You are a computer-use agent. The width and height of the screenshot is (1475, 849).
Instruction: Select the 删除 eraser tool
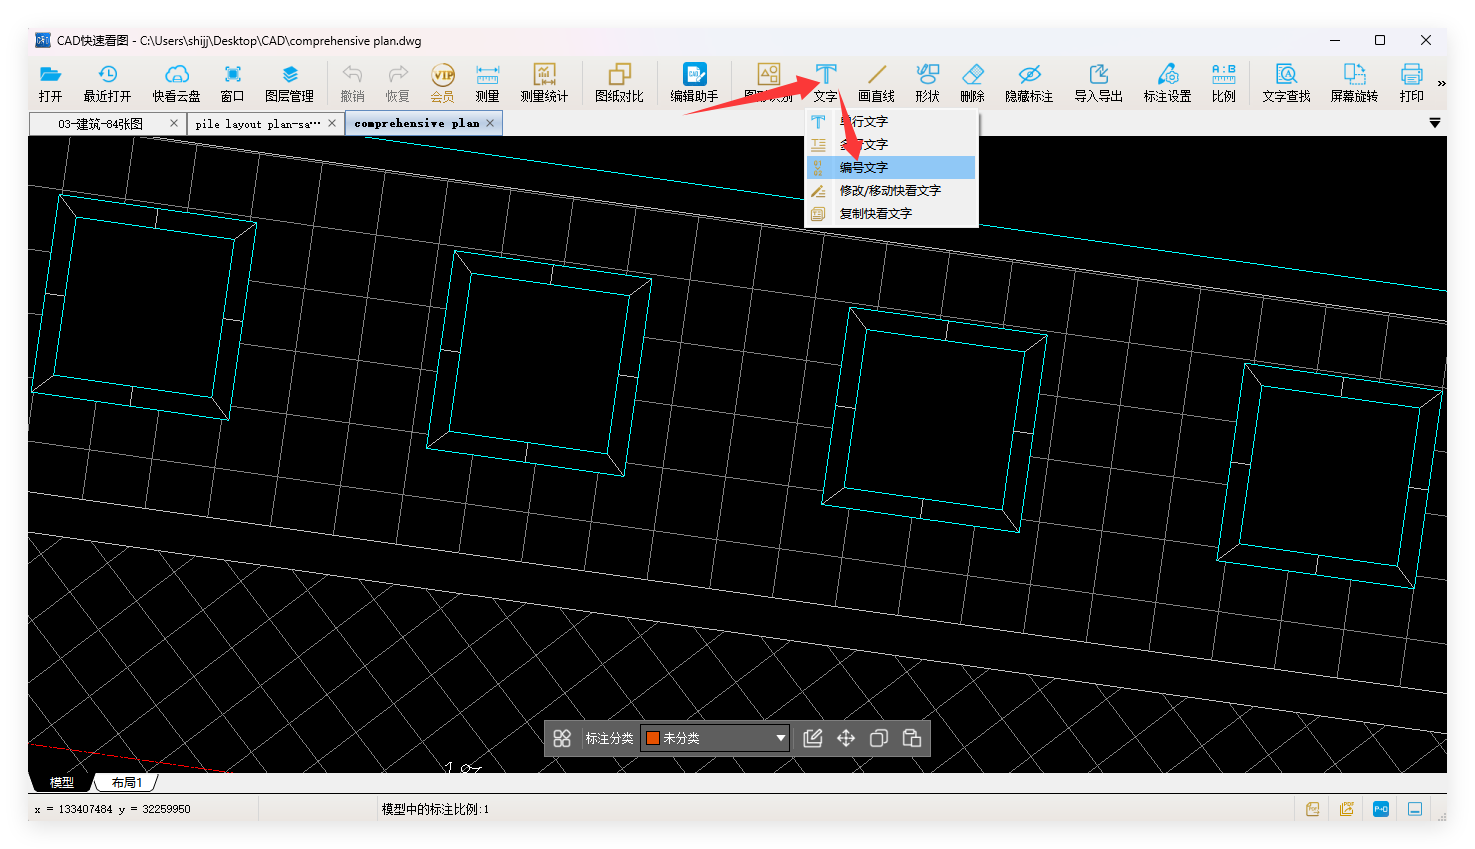pyautogui.click(x=972, y=83)
